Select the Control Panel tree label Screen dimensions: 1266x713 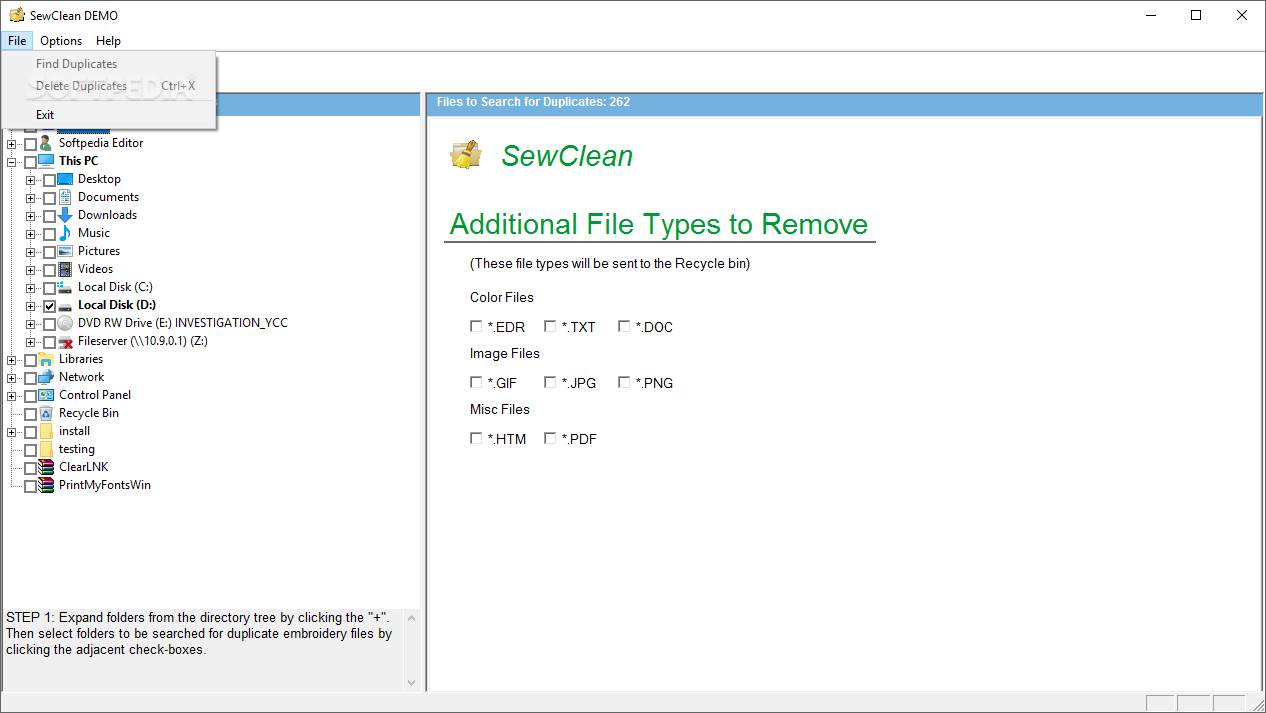pyautogui.click(x=95, y=395)
